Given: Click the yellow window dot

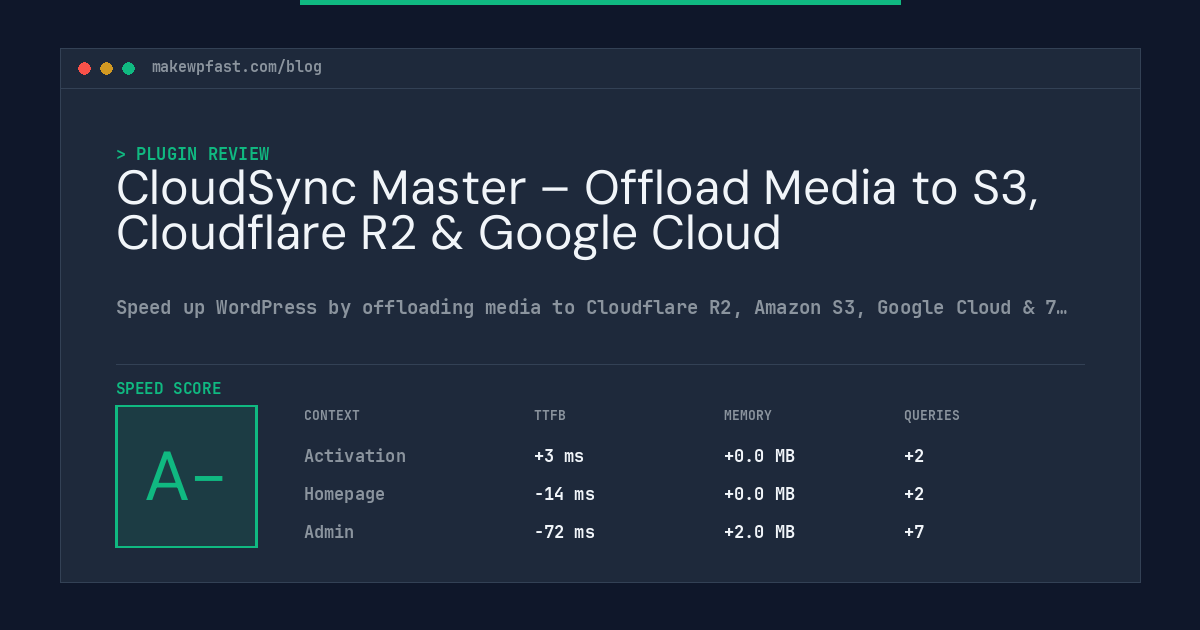Looking at the screenshot, I should pos(106,68).
